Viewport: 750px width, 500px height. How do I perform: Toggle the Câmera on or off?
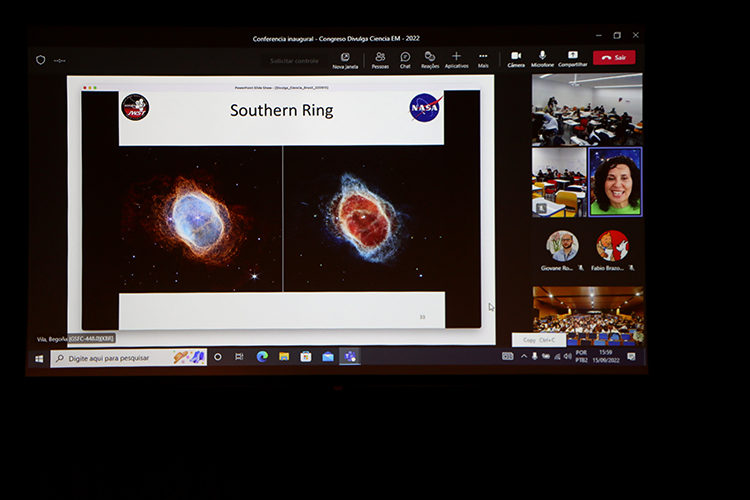516,59
